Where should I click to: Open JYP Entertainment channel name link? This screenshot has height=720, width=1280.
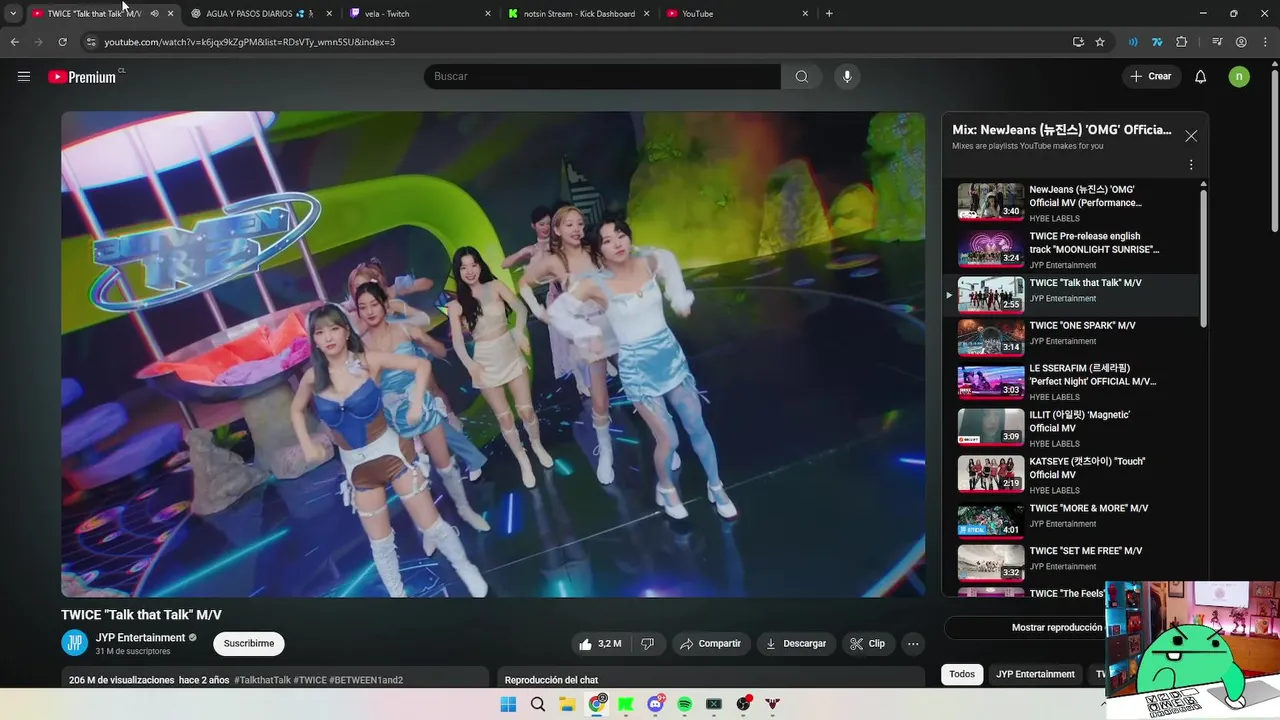[140, 637]
